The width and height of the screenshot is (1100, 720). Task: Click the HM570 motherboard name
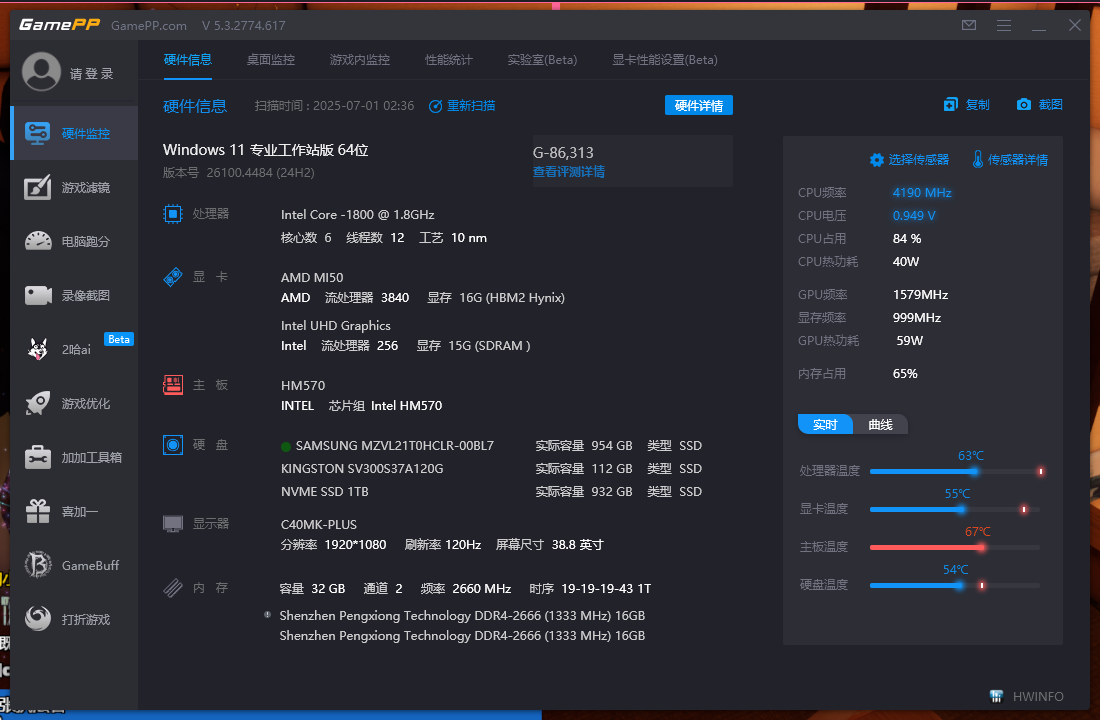point(303,385)
